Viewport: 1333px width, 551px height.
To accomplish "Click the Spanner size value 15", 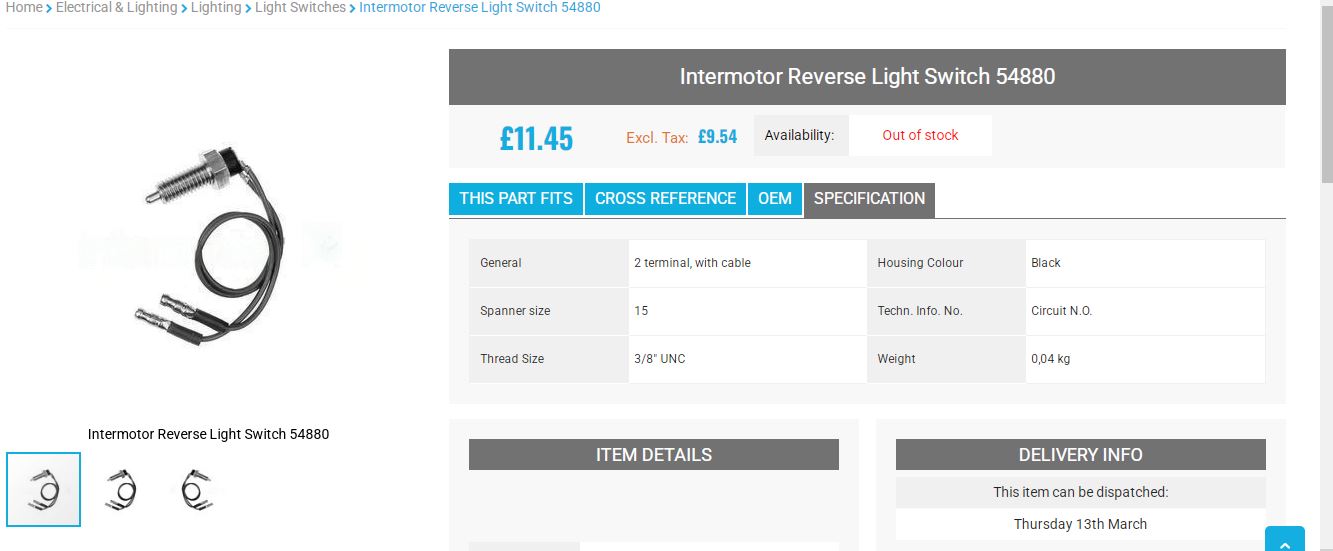I will pos(641,311).
